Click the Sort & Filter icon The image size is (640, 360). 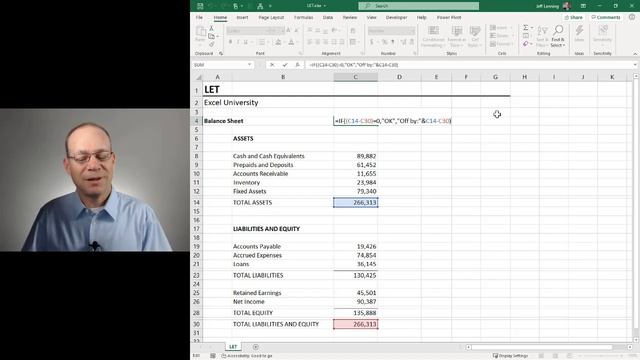click(x=542, y=31)
